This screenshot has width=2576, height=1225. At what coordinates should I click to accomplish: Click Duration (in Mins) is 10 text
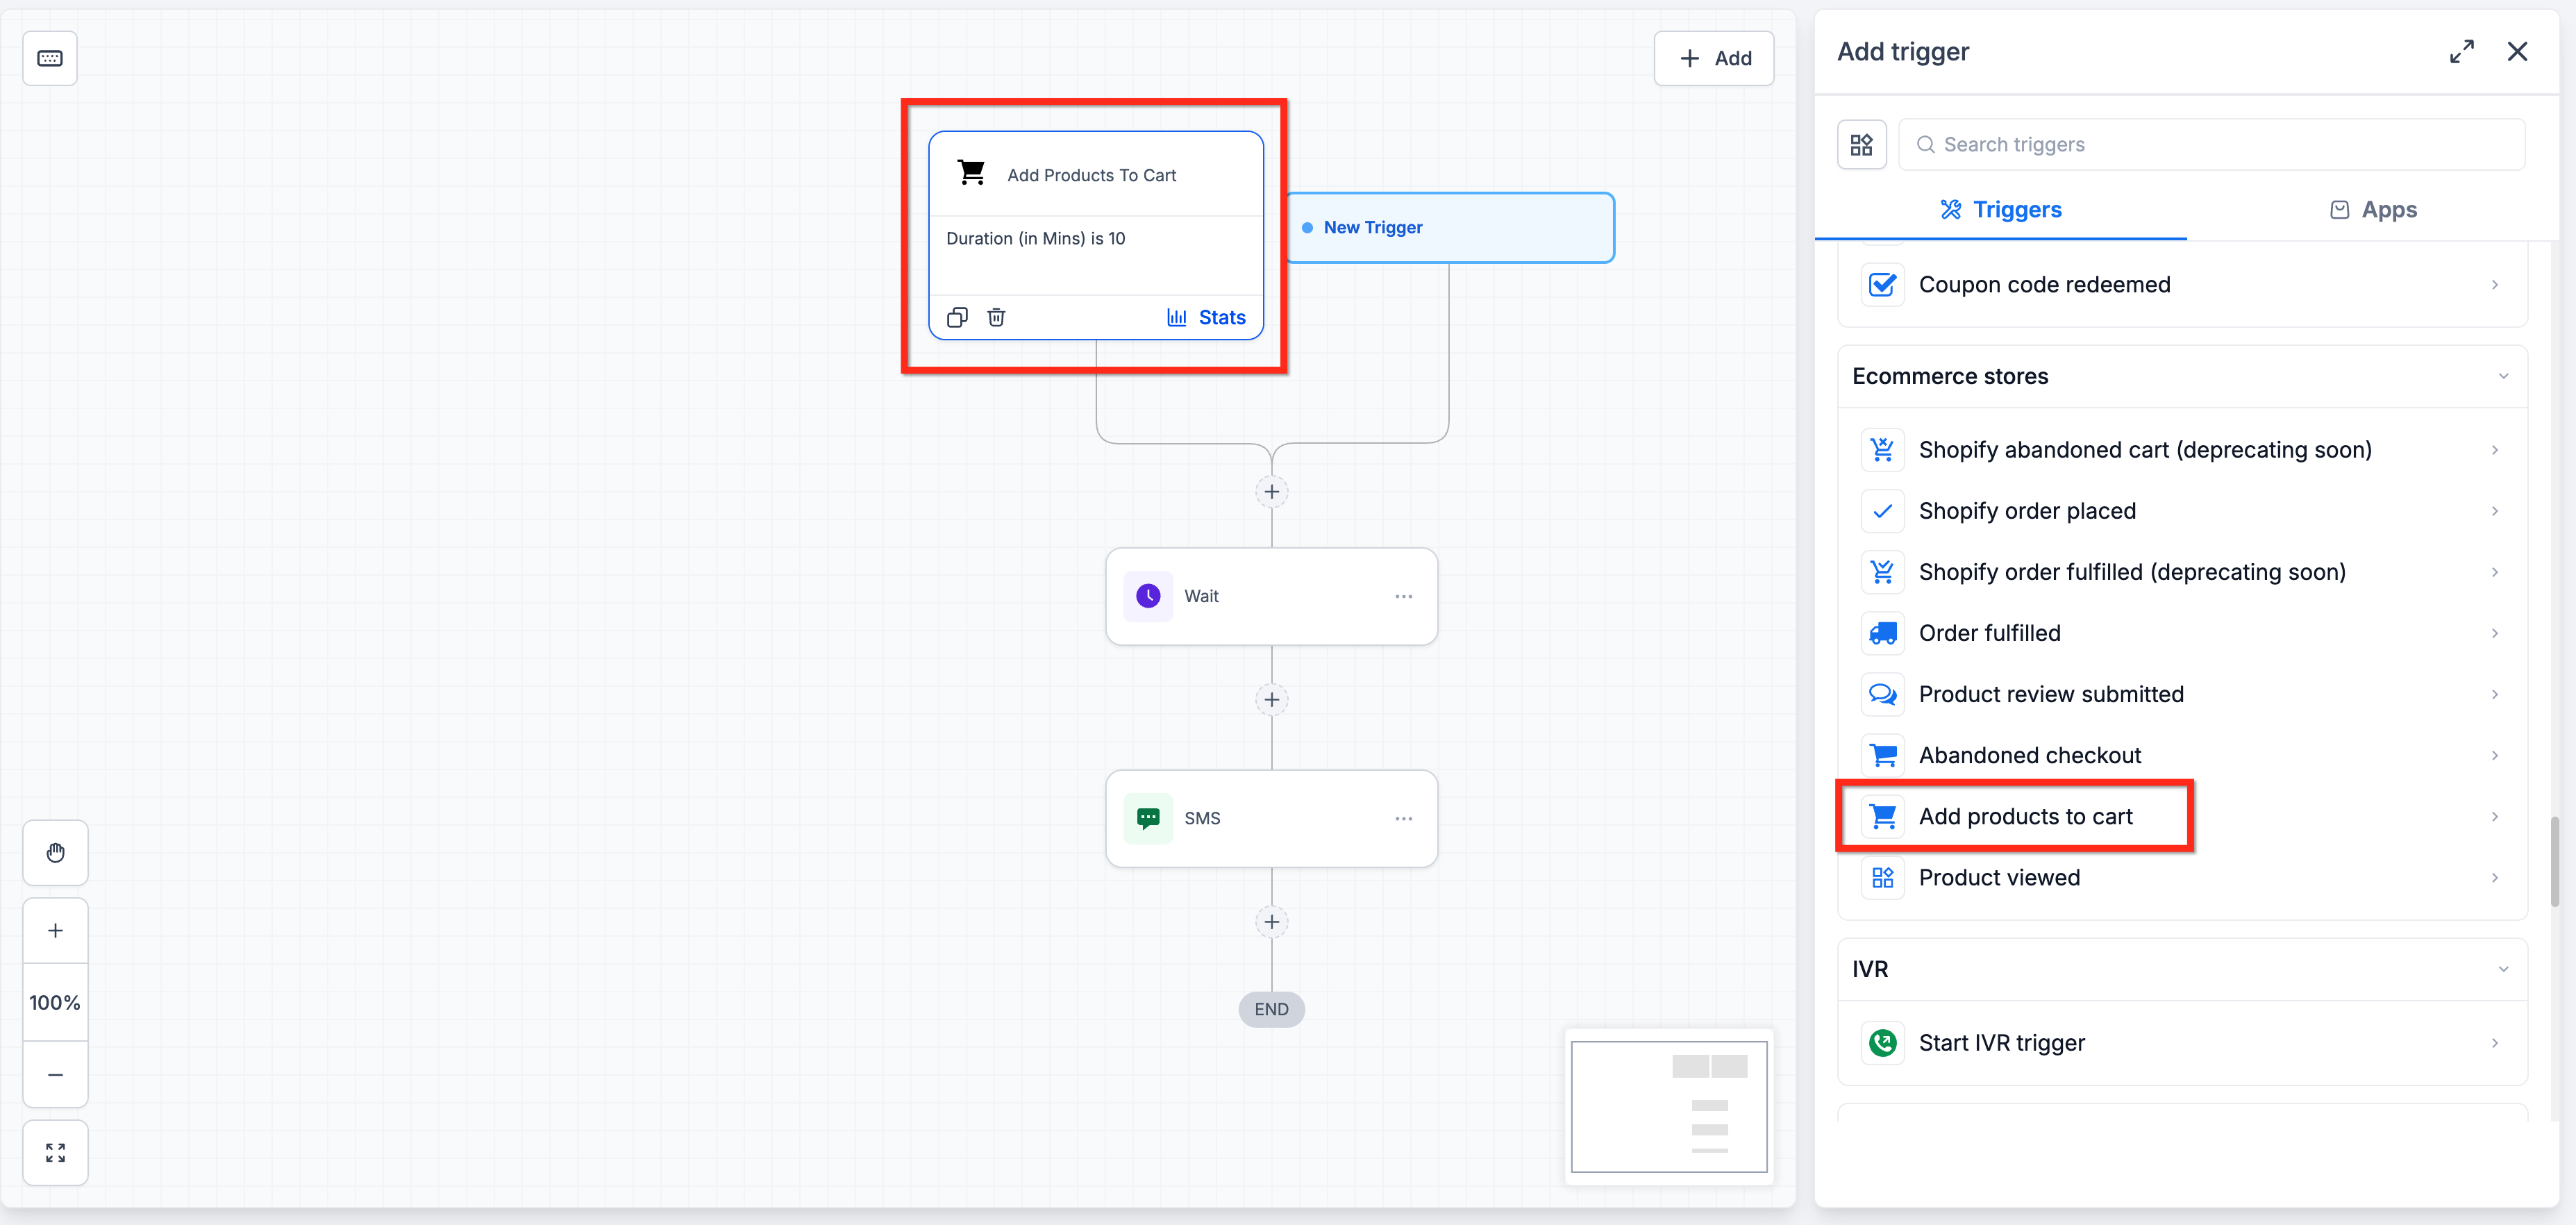pyautogui.click(x=1035, y=238)
